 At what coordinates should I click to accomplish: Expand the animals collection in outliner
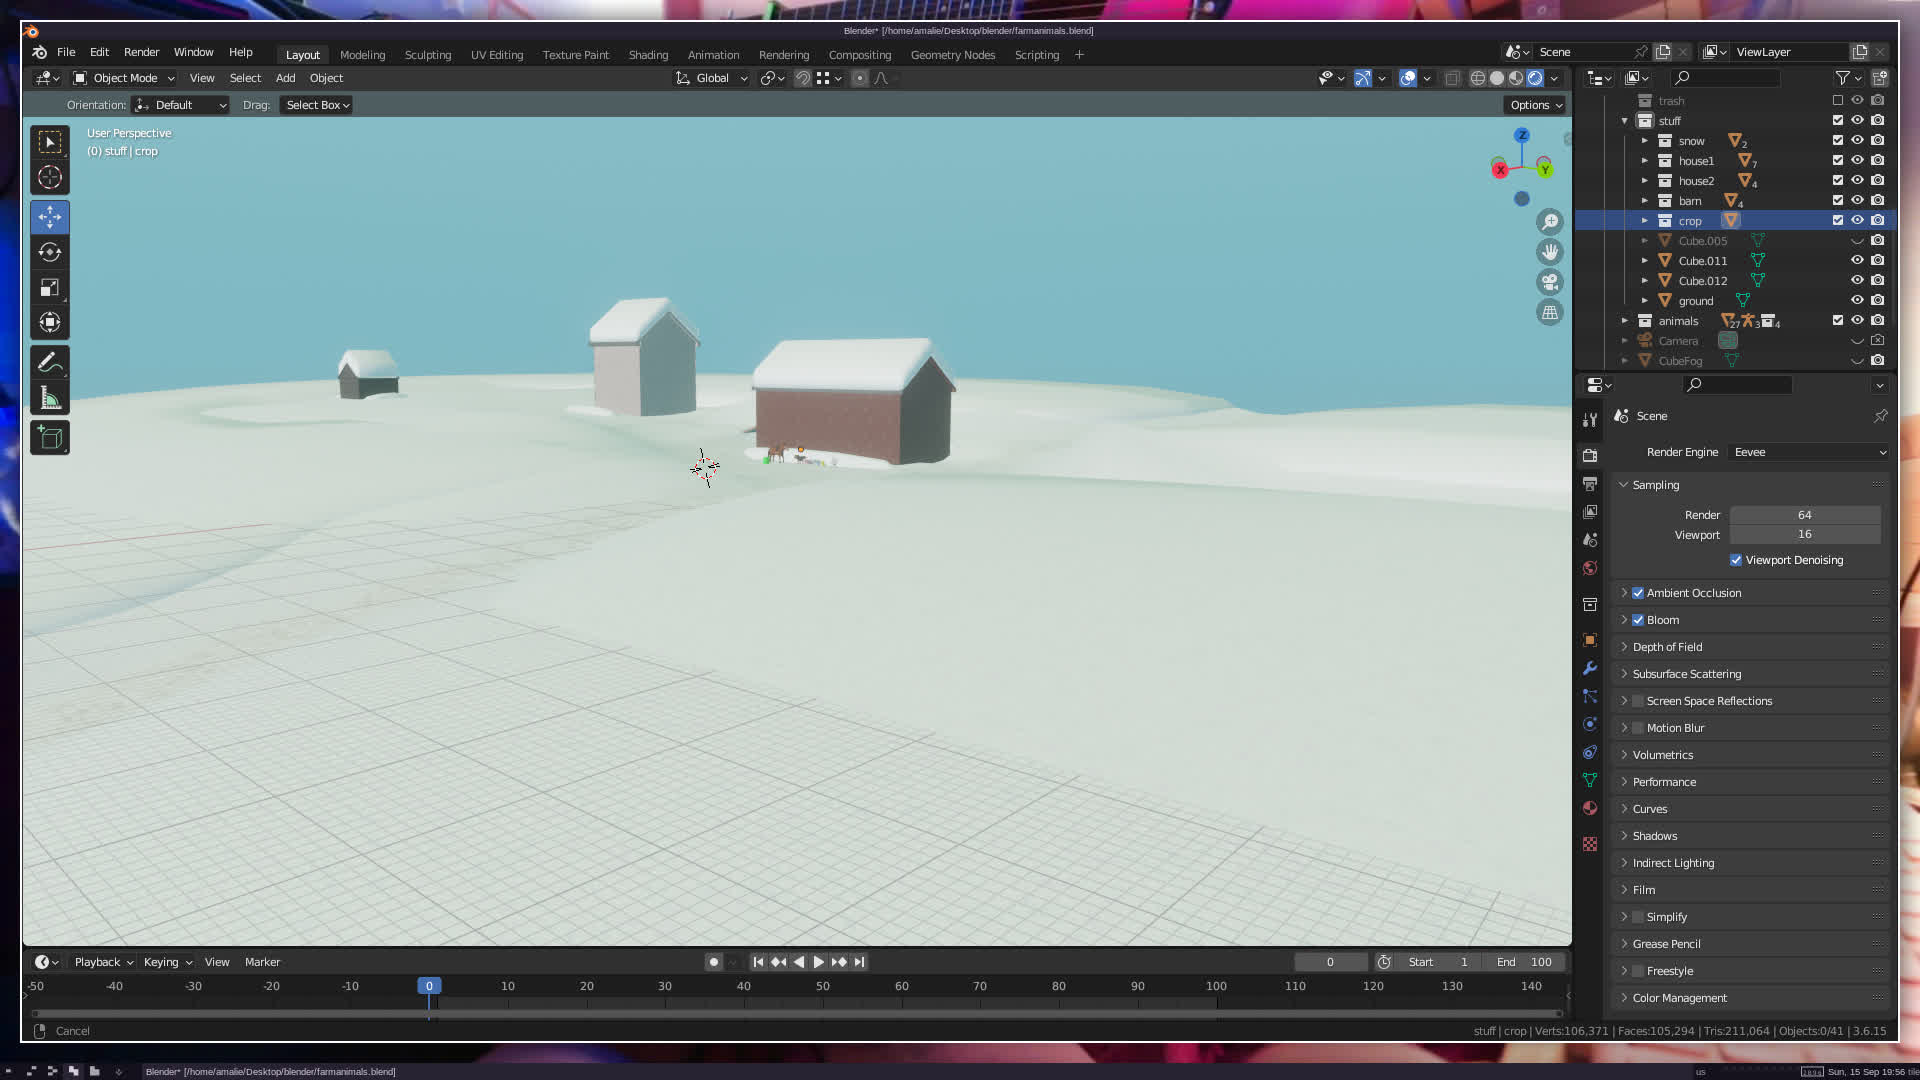click(1624, 321)
